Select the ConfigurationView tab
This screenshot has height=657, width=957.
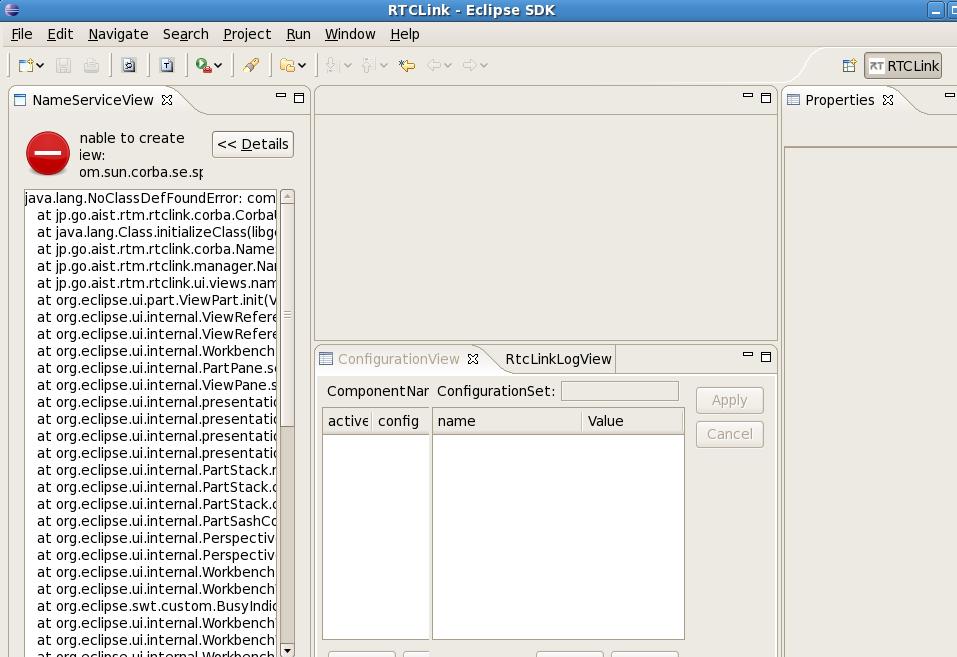pos(399,359)
